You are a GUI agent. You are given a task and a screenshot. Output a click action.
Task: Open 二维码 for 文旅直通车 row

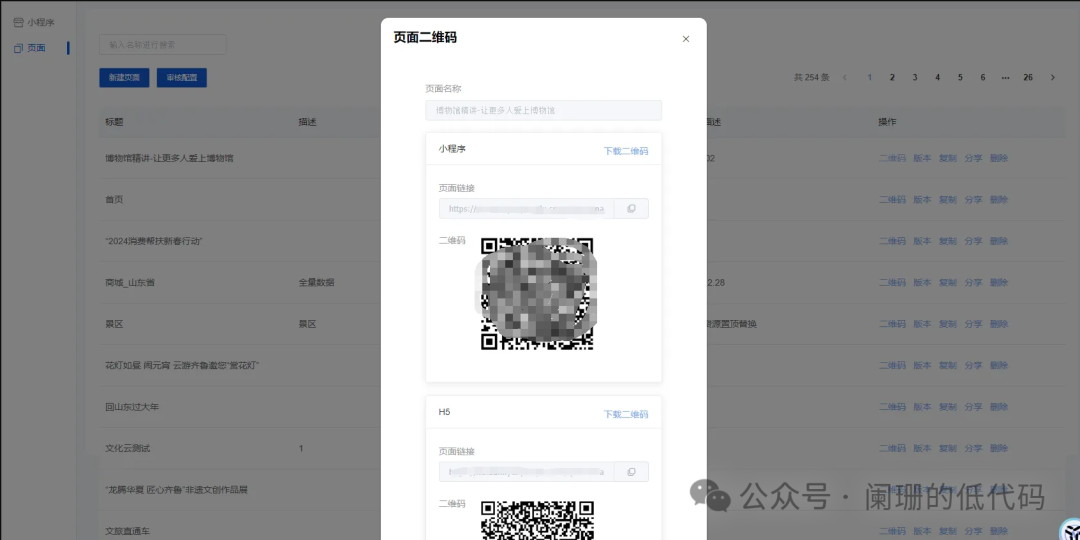pos(892,531)
